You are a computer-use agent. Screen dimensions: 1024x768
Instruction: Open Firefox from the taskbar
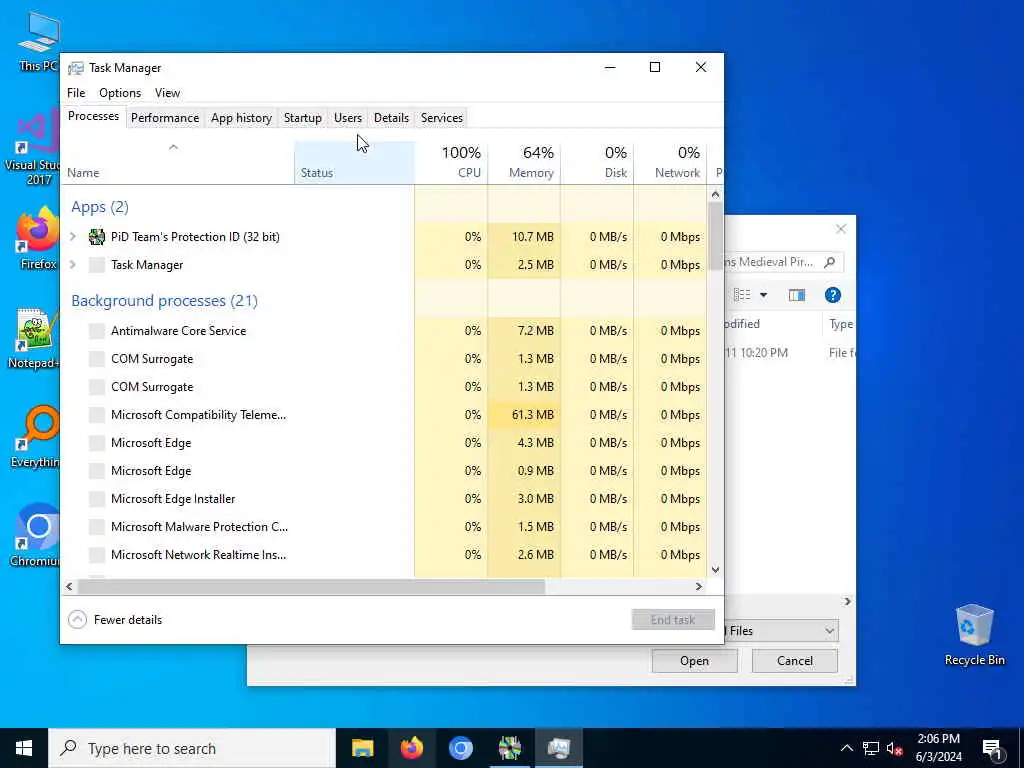411,748
